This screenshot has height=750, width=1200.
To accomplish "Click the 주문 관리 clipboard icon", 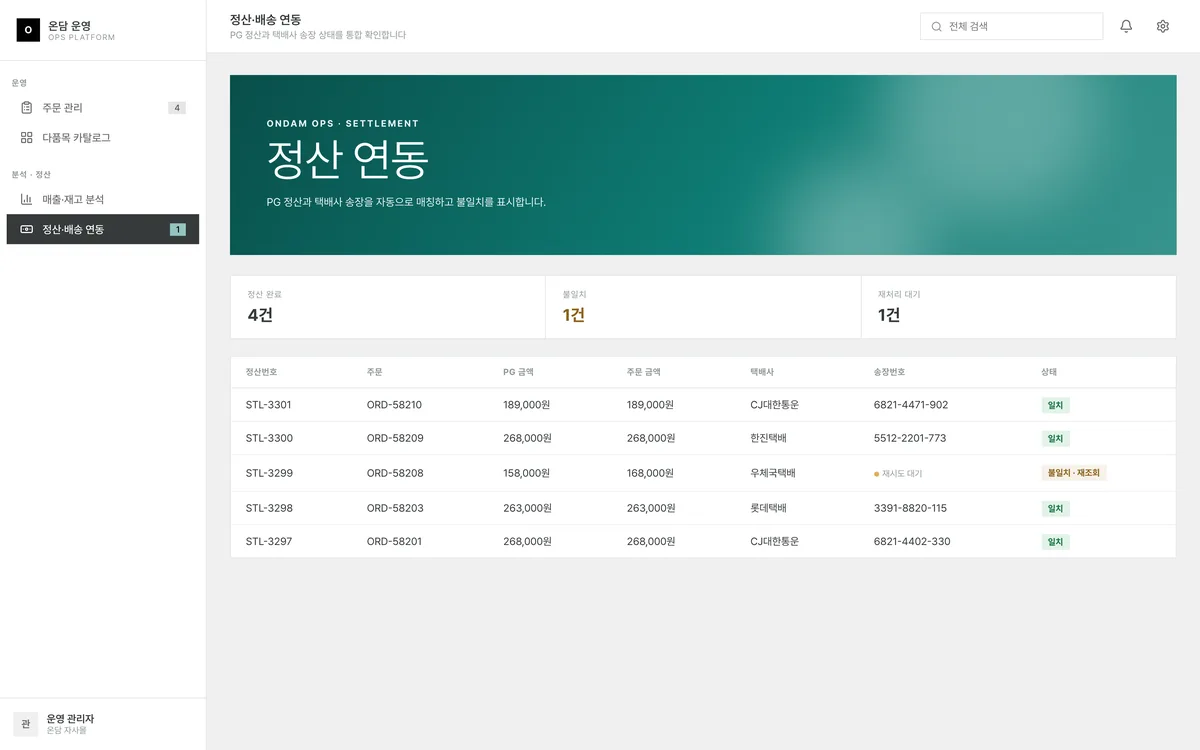I will click(27, 108).
